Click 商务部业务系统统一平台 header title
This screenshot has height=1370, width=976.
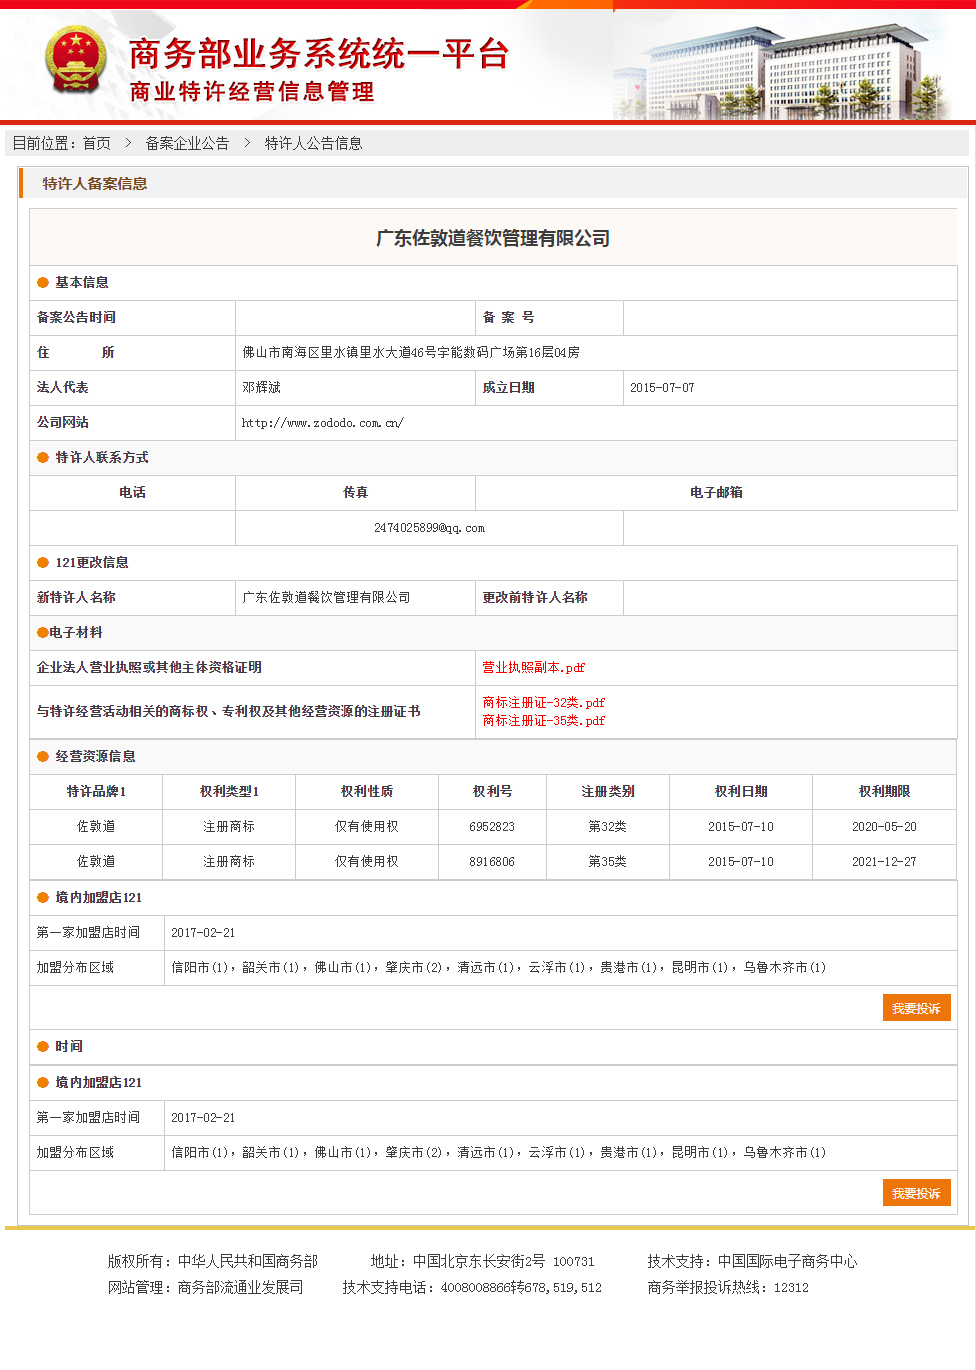click(x=320, y=54)
